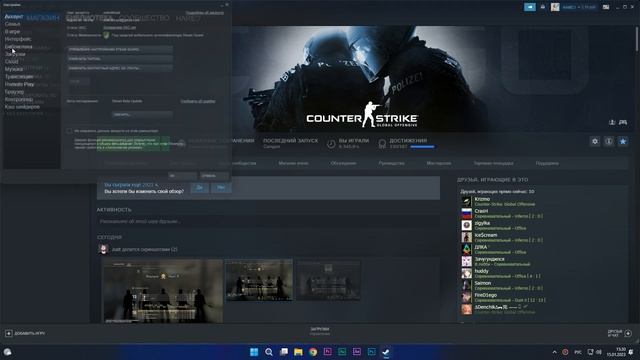640x360 pixels.
Task: Click Да on review prompt
Action: pyautogui.click(x=200, y=188)
